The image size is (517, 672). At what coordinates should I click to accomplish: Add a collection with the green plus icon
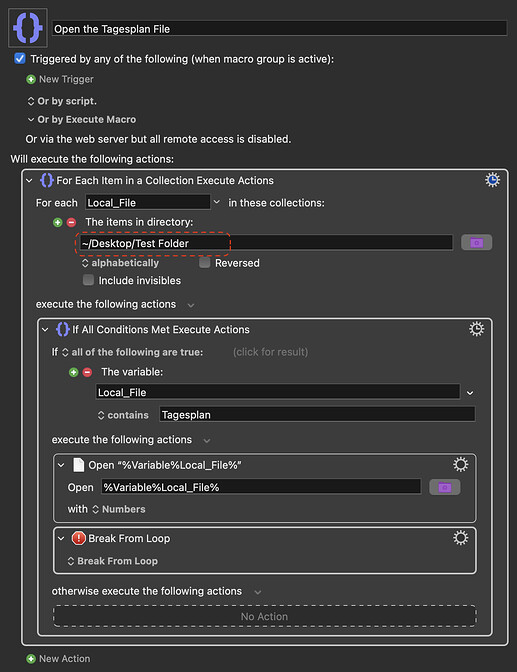[x=57, y=222]
